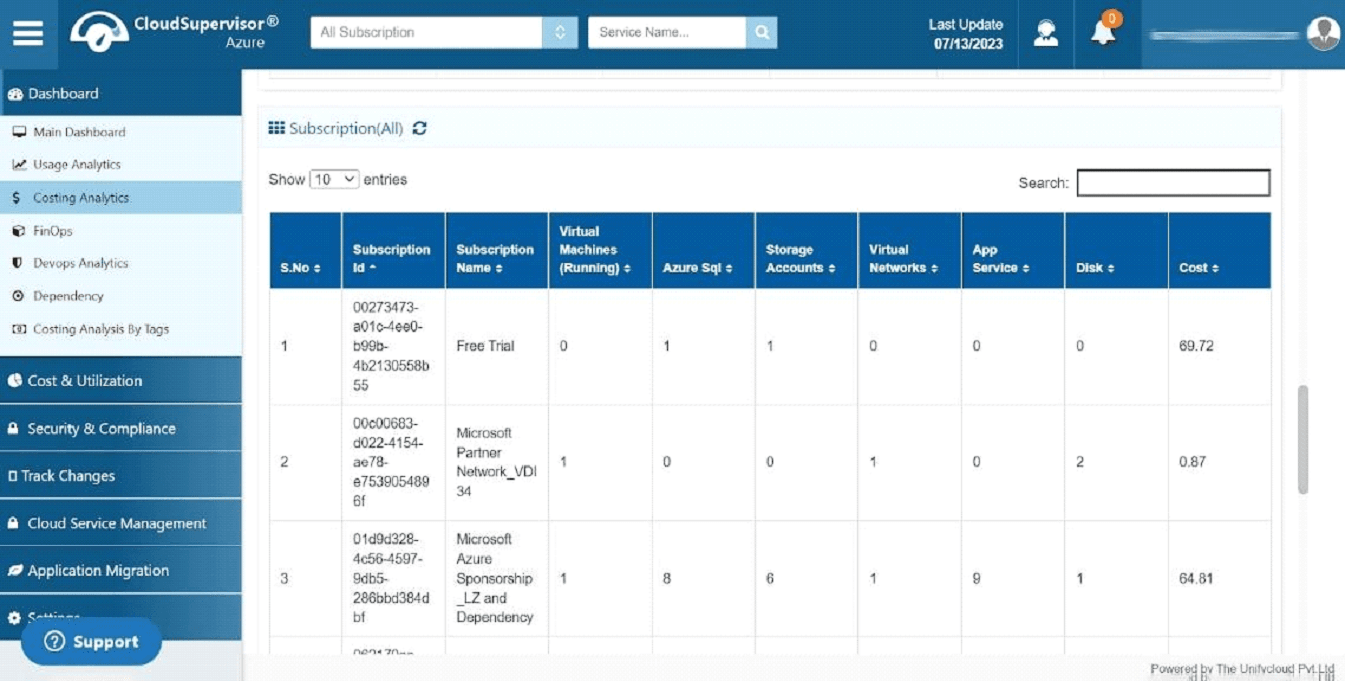Viewport: 1345px width, 681px height.
Task: Expand Cost & Utilization section
Action: pyautogui.click(x=121, y=380)
